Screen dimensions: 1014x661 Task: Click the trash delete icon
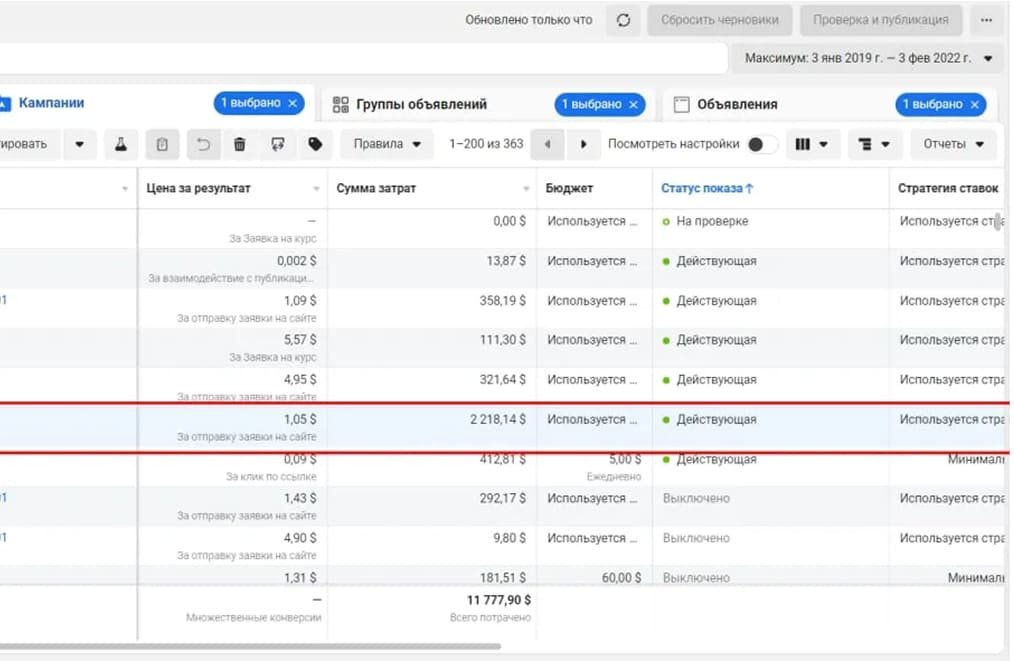(240, 144)
